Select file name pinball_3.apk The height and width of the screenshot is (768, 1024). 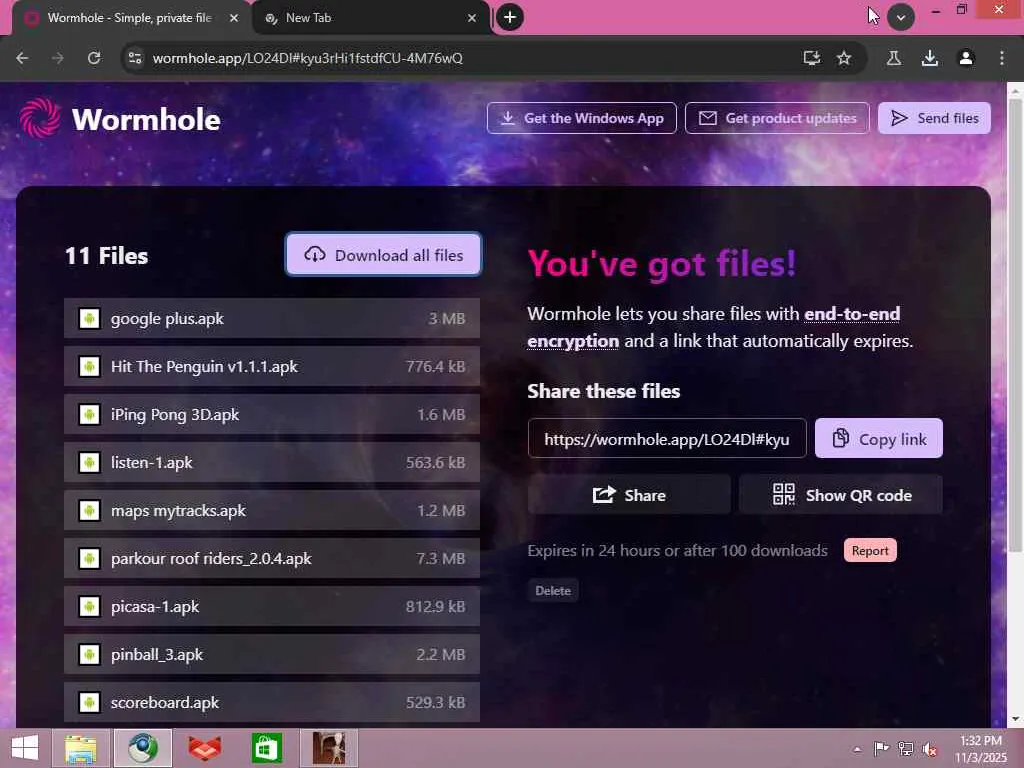tap(157, 654)
